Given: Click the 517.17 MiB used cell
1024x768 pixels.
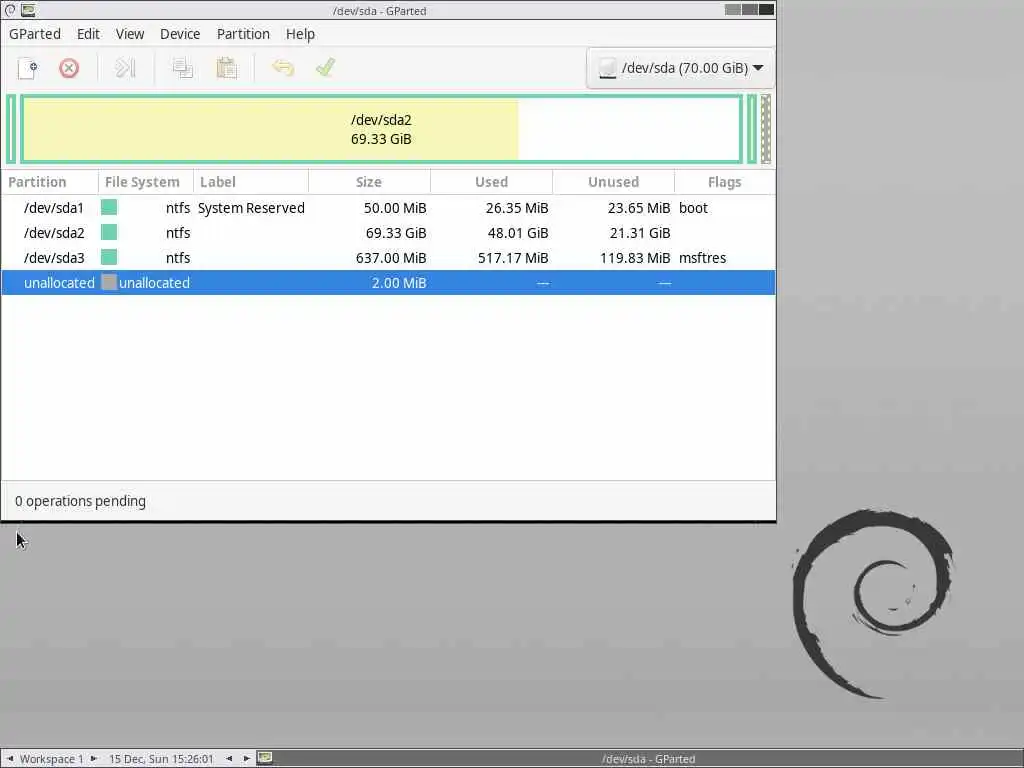Looking at the screenshot, I should click(x=513, y=258).
